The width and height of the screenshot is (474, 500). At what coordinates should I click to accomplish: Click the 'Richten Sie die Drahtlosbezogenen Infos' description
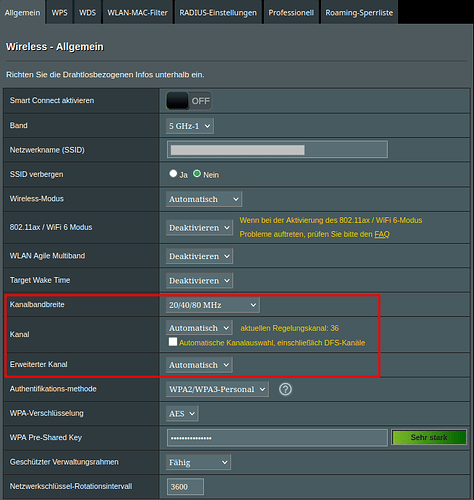[105, 75]
